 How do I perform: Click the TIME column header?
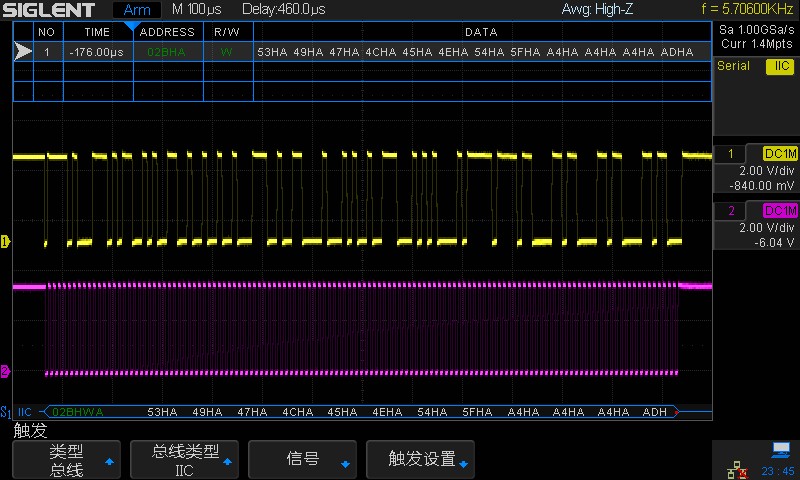click(97, 32)
